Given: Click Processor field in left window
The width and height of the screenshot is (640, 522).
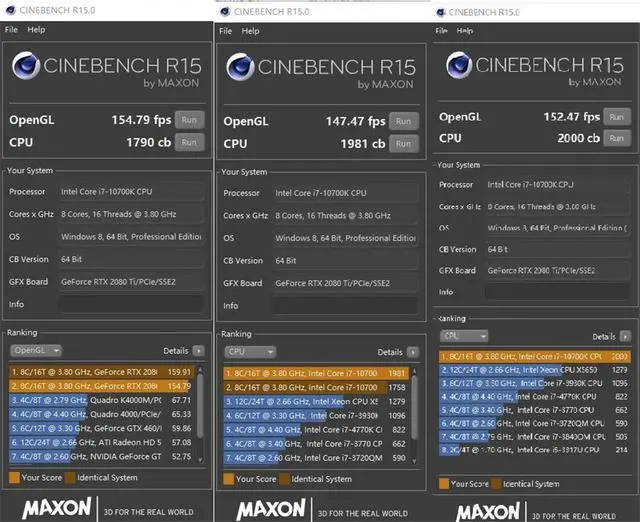Looking at the screenshot, I should (131, 192).
